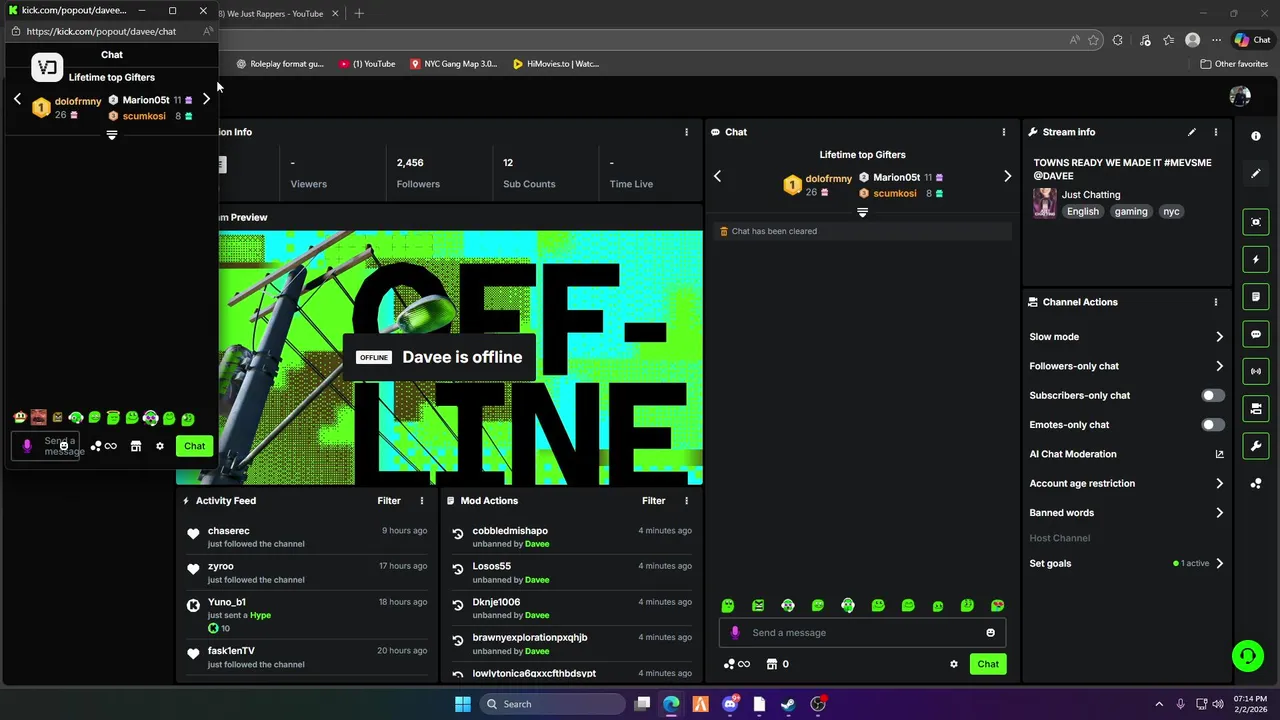Open Activity Feed three-dot menu

[x=422, y=501]
